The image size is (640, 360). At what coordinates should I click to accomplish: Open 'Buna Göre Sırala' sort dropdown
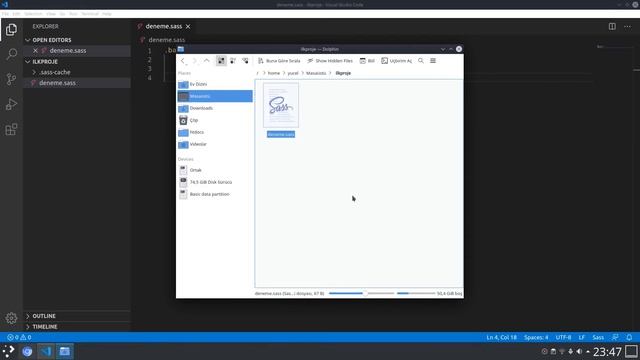pyautogui.click(x=279, y=61)
